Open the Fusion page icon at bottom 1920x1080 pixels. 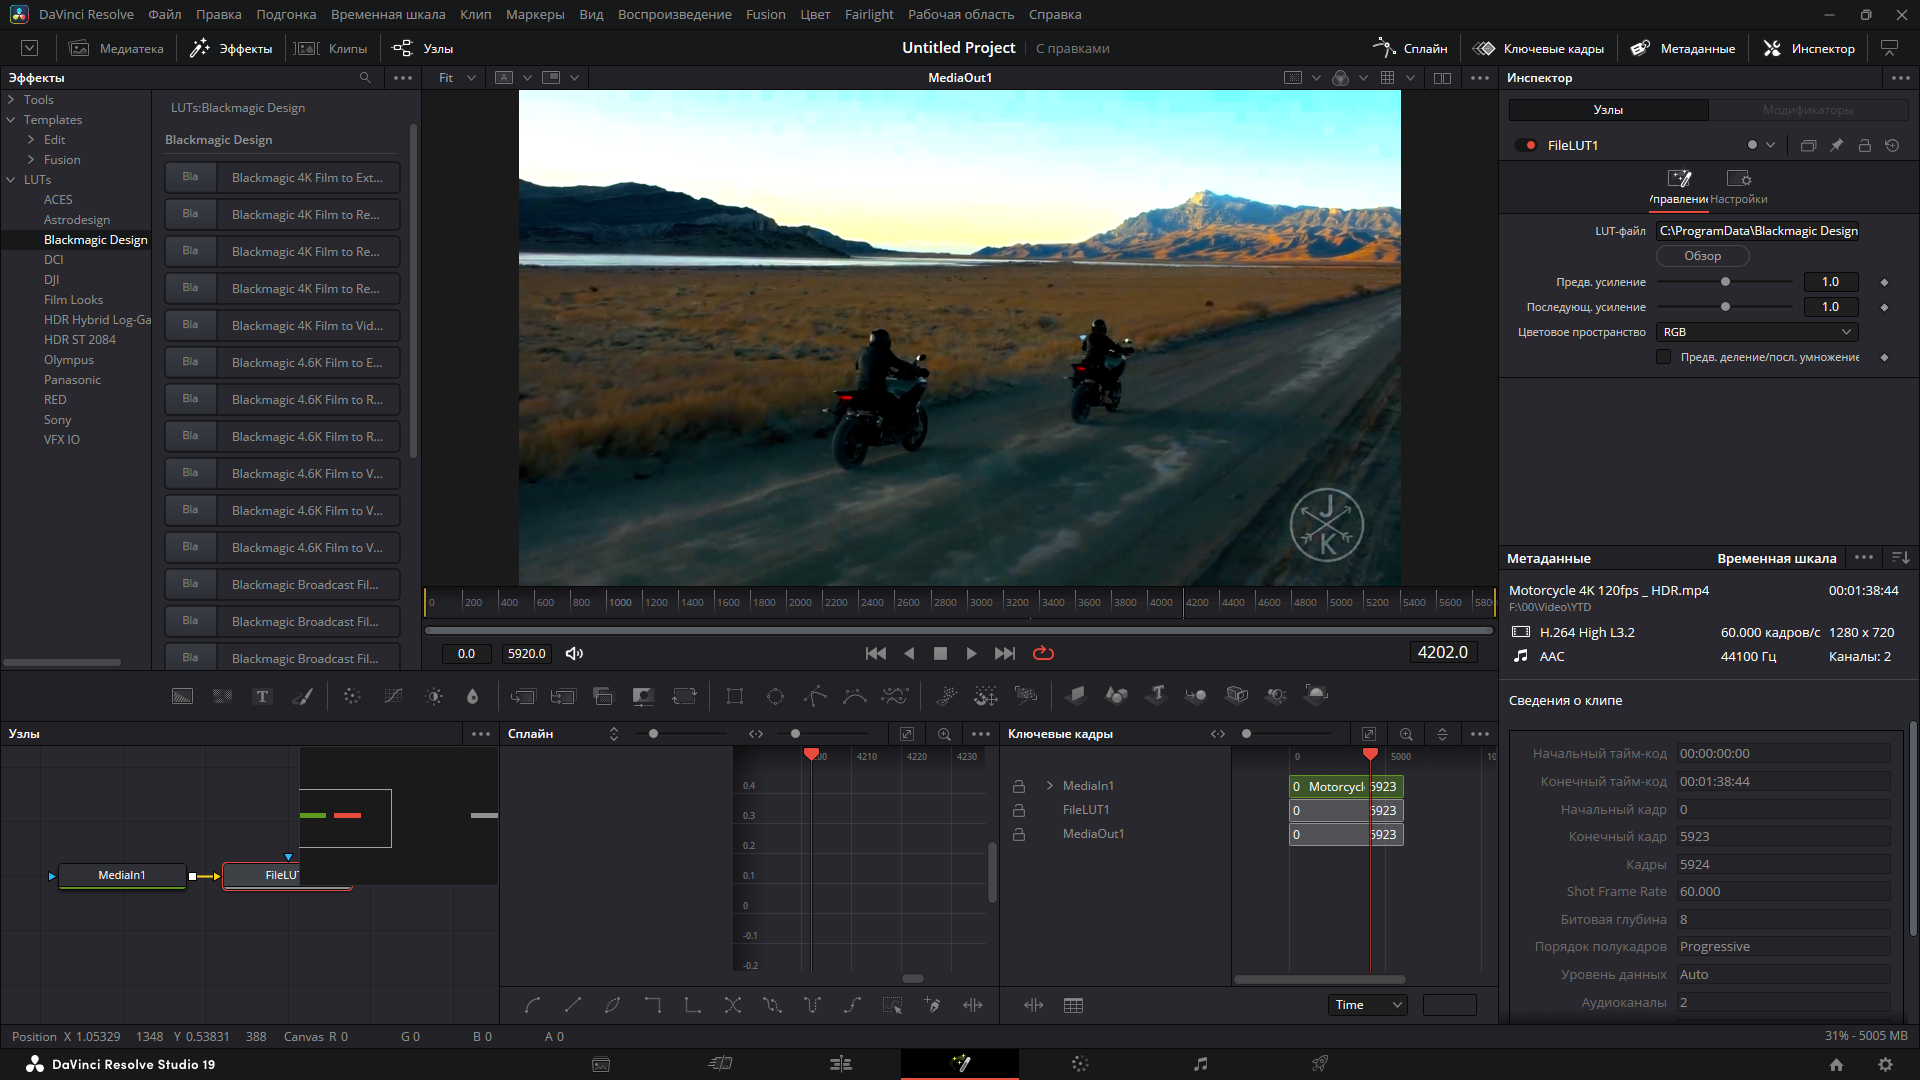pyautogui.click(x=960, y=1064)
